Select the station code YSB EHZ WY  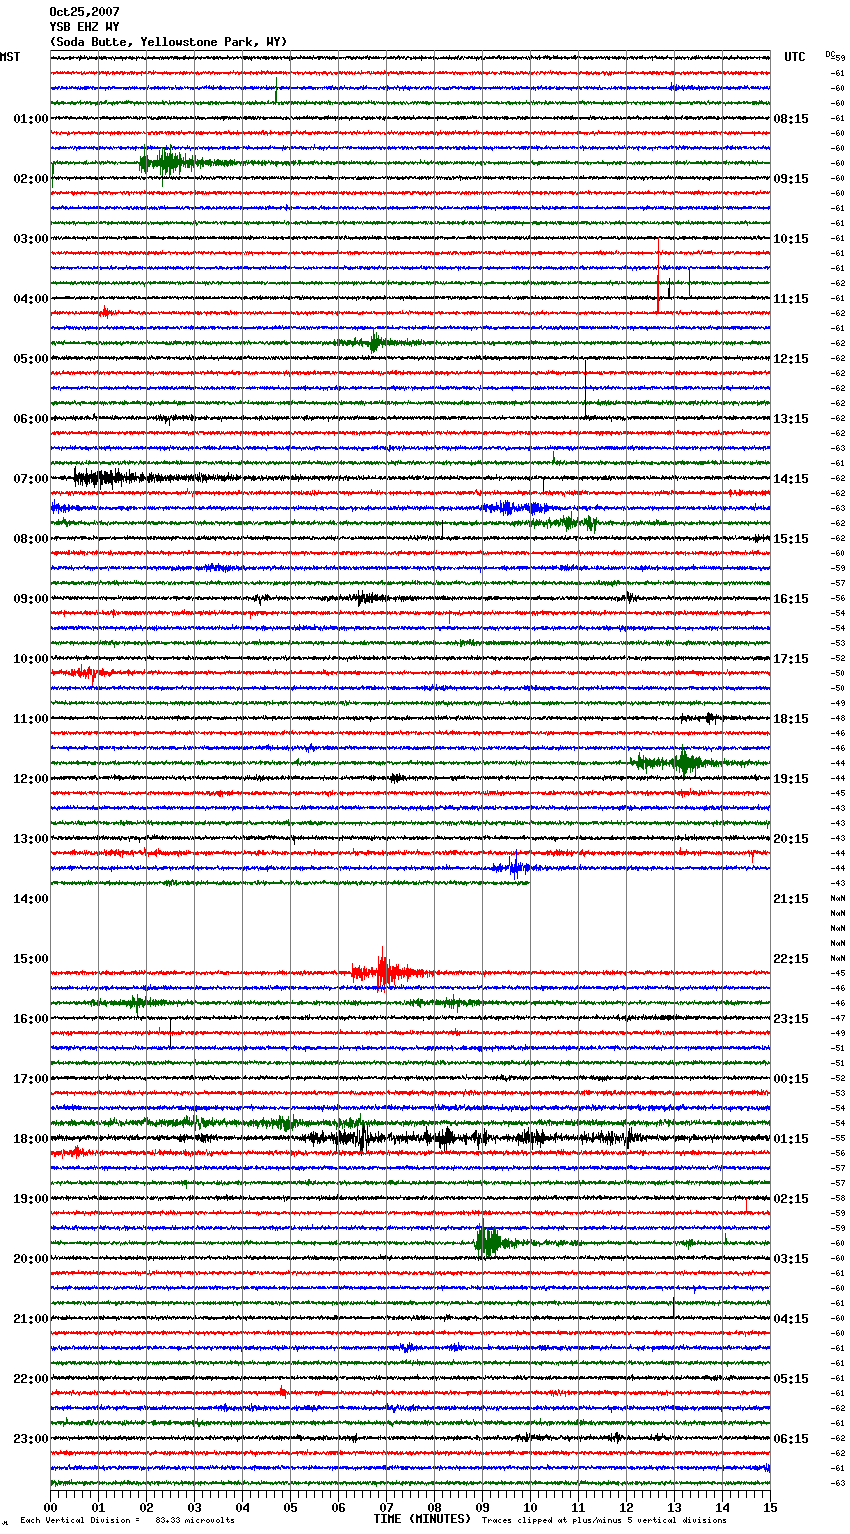pyautogui.click(x=84, y=27)
